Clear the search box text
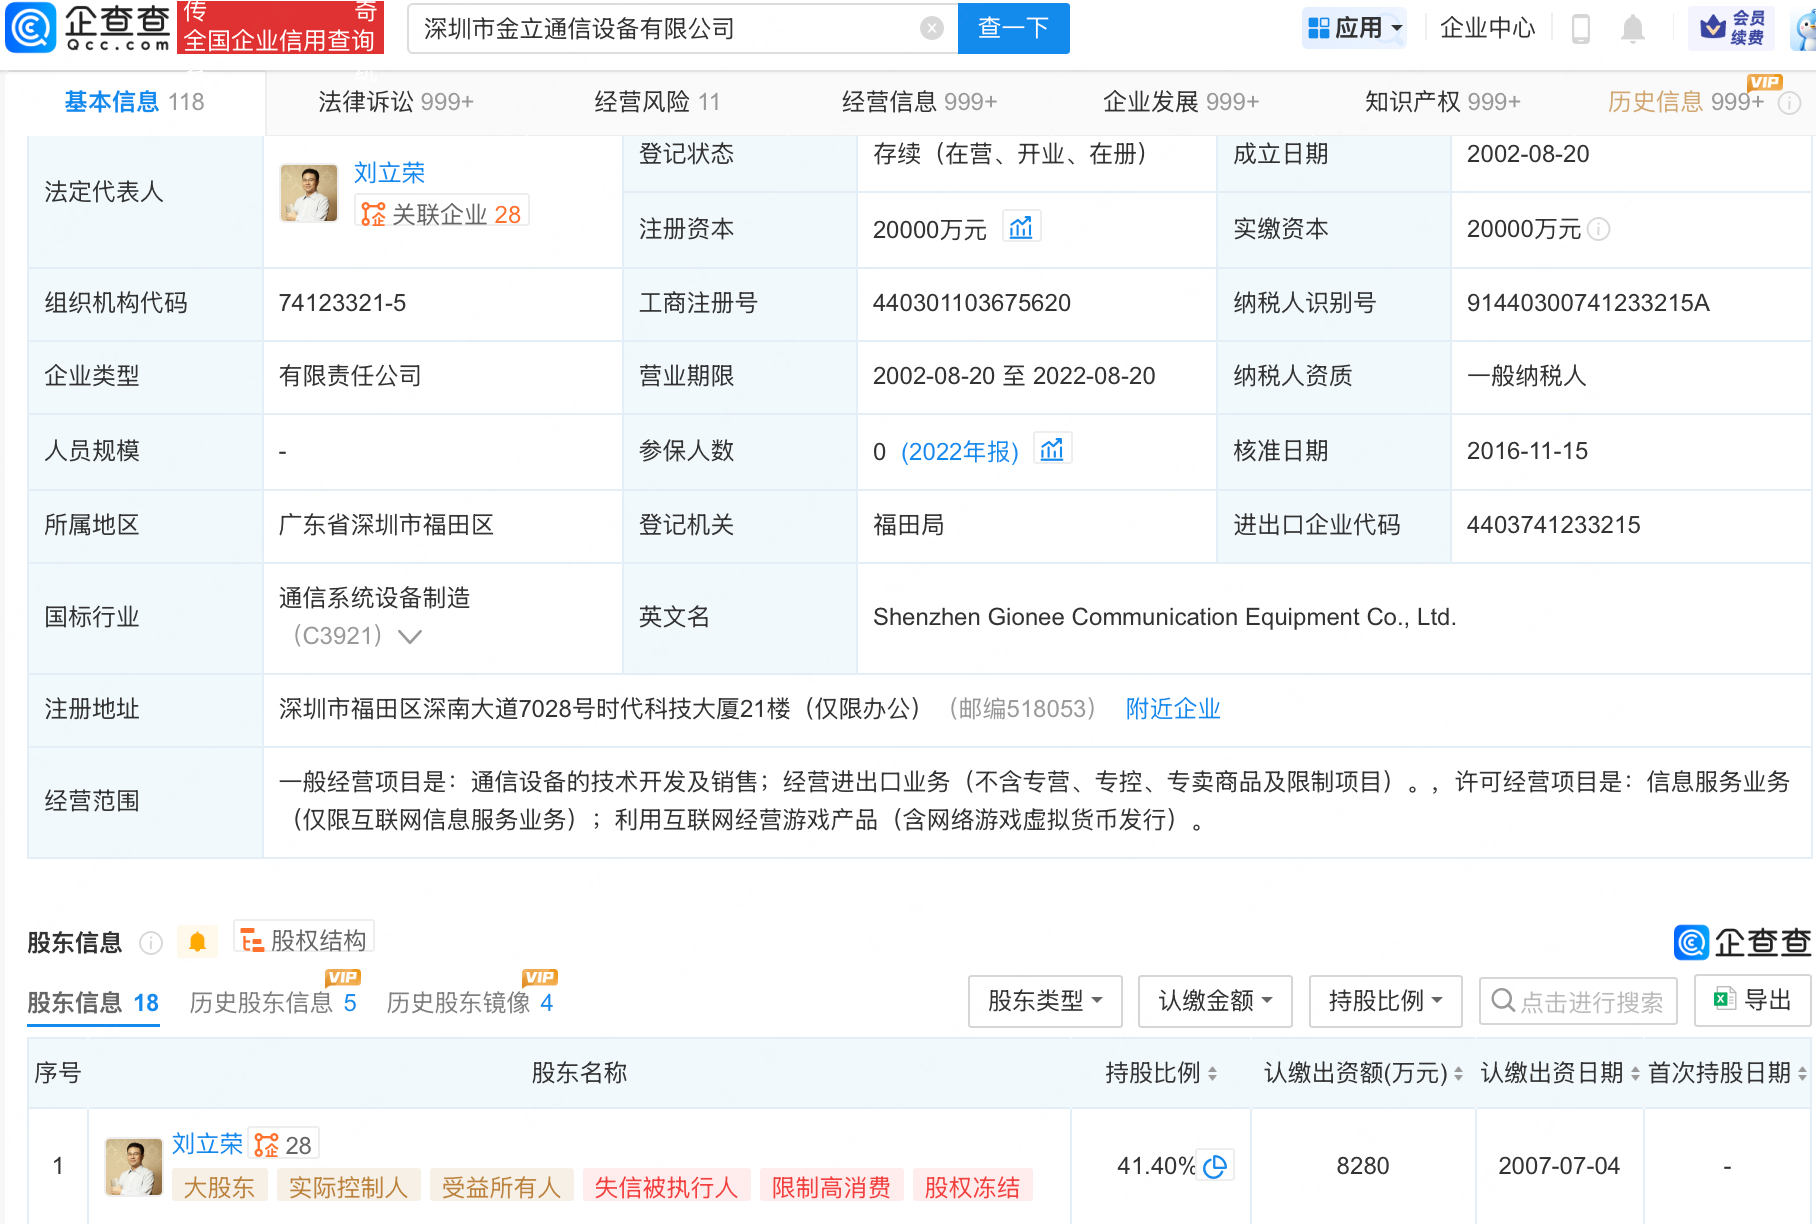Screen dimensions: 1816x1224 tap(931, 28)
